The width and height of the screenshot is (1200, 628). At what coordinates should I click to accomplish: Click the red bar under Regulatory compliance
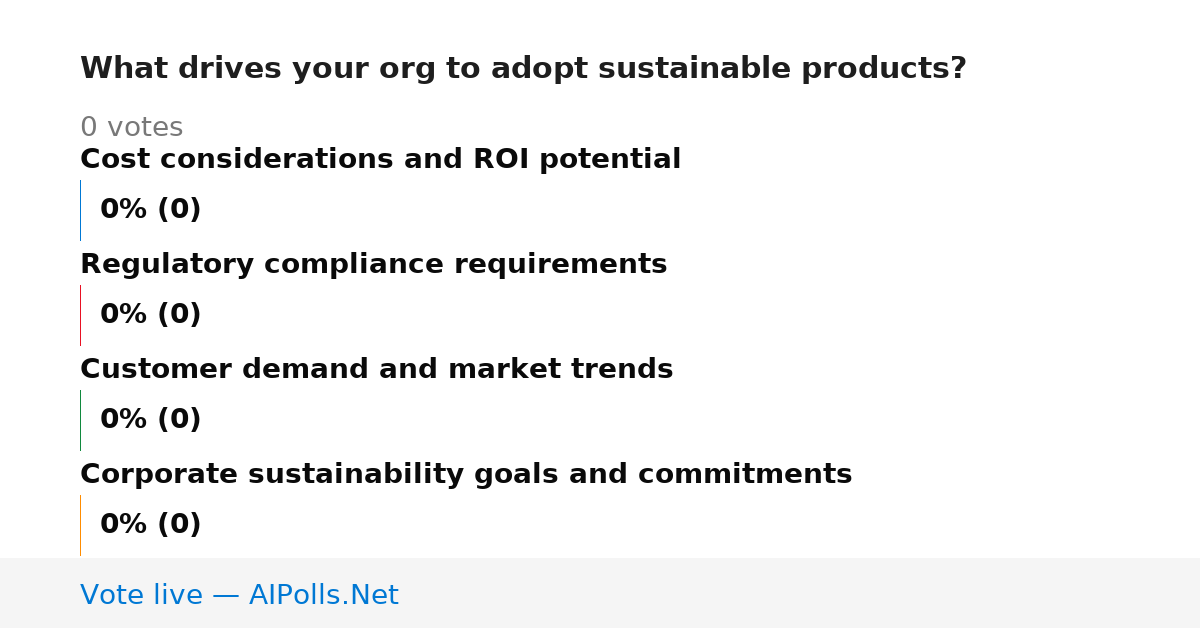coord(80,315)
